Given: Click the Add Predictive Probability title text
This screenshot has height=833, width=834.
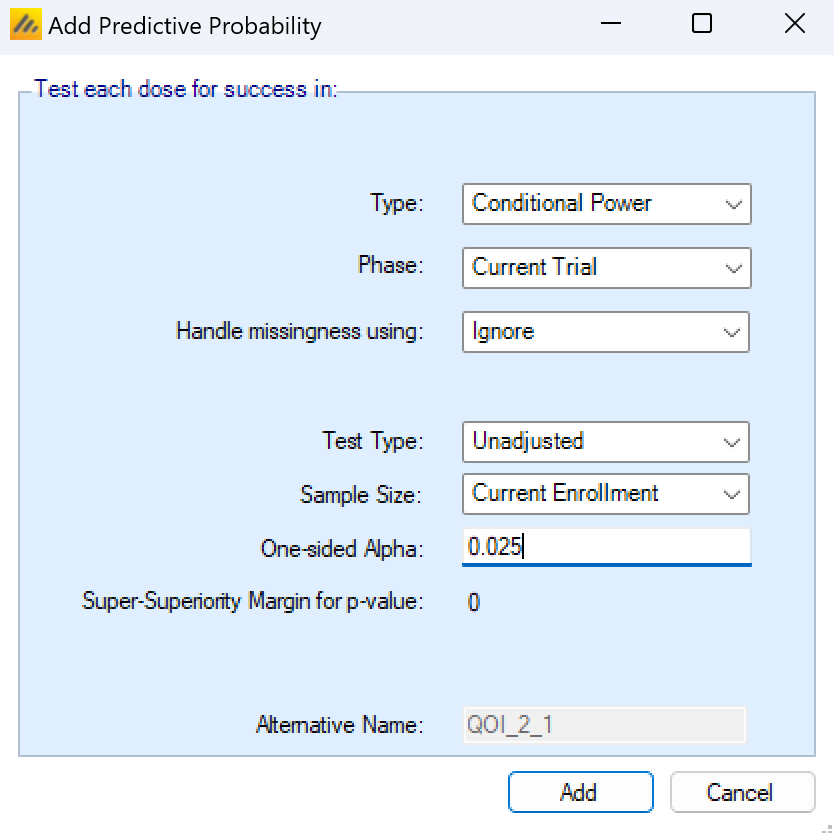Looking at the screenshot, I should tap(185, 26).
